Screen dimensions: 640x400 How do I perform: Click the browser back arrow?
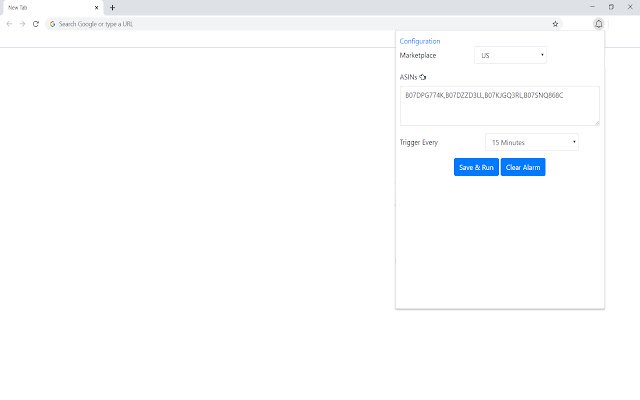(x=9, y=24)
